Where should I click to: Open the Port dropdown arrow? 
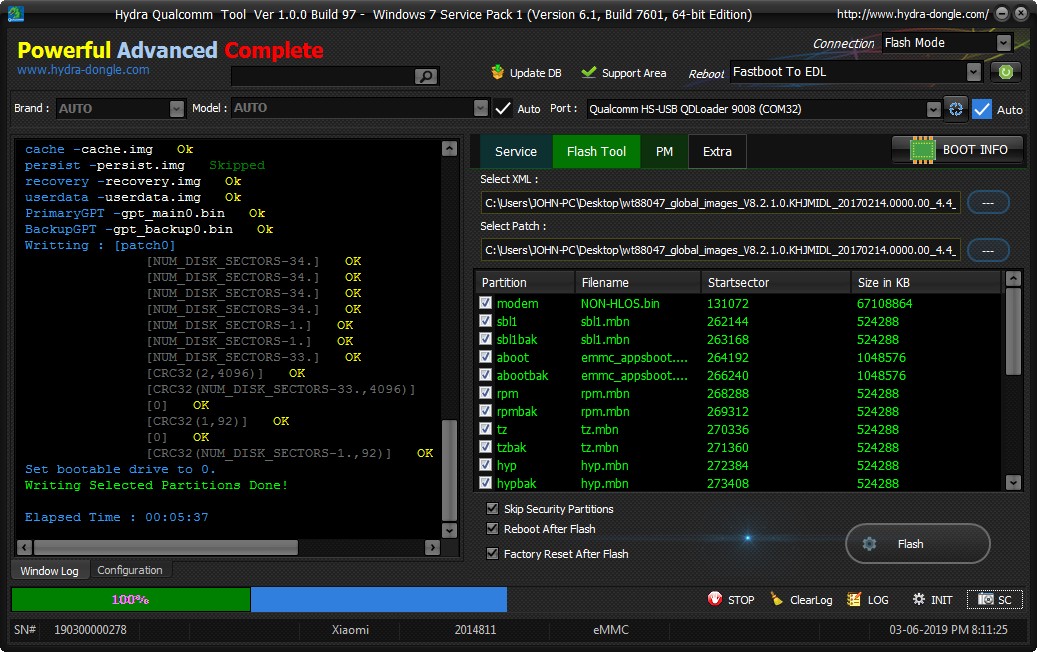click(x=933, y=109)
